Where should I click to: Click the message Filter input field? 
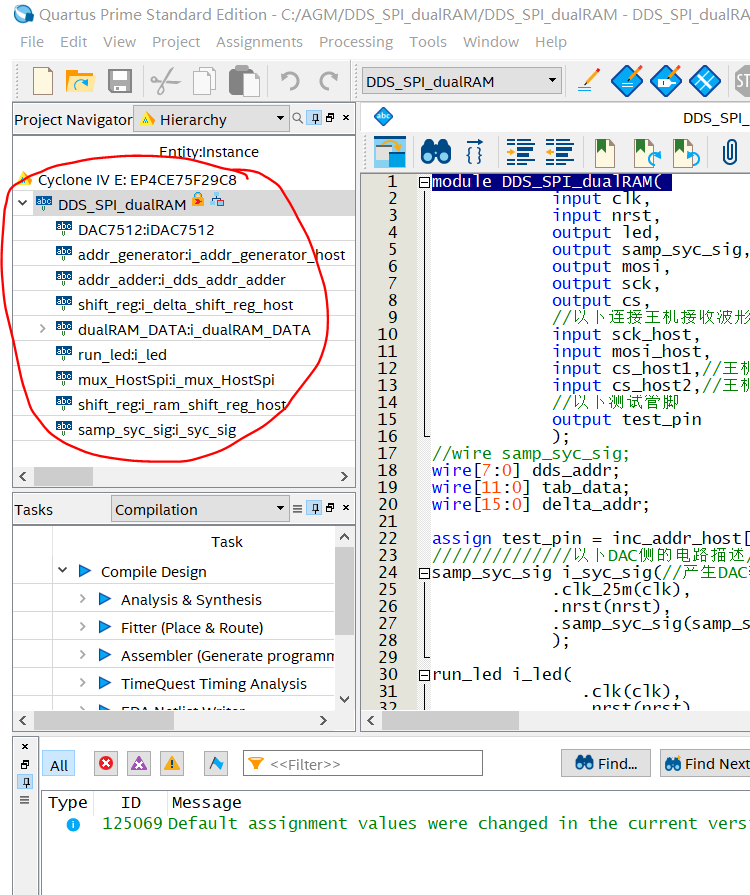[x=363, y=764]
